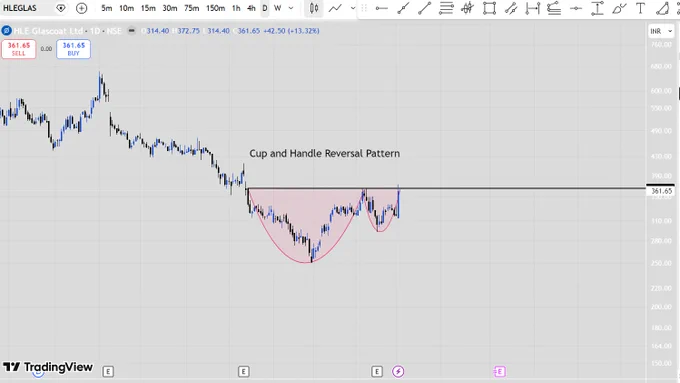Click the 361.65 SELL button
This screenshot has height=383, width=680.
click(19, 49)
